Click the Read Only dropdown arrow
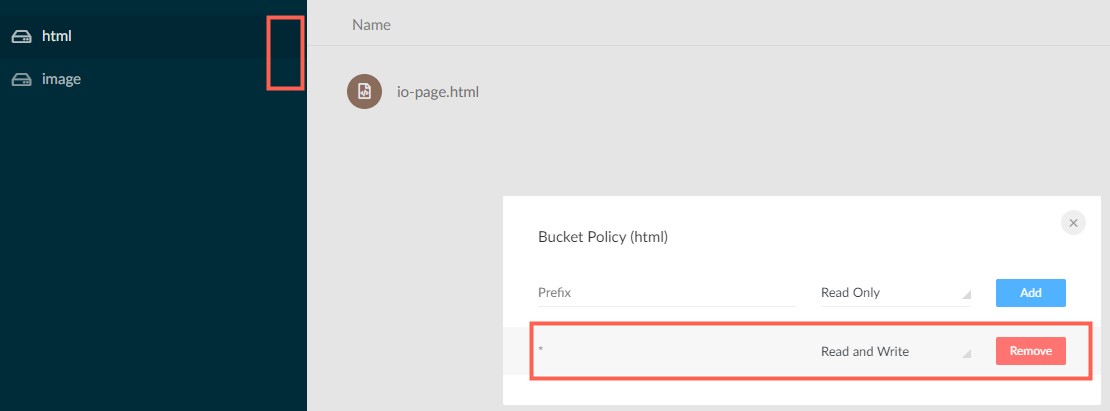The height and width of the screenshot is (411, 1110). point(966,294)
